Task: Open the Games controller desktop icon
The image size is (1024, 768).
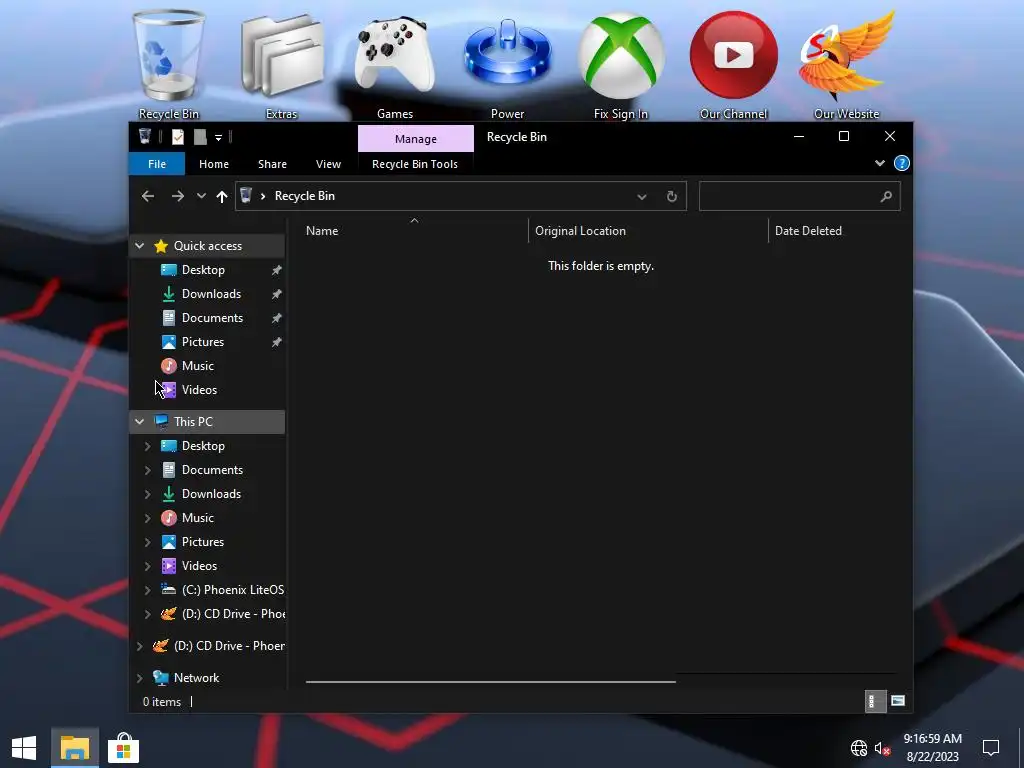Action: [394, 64]
